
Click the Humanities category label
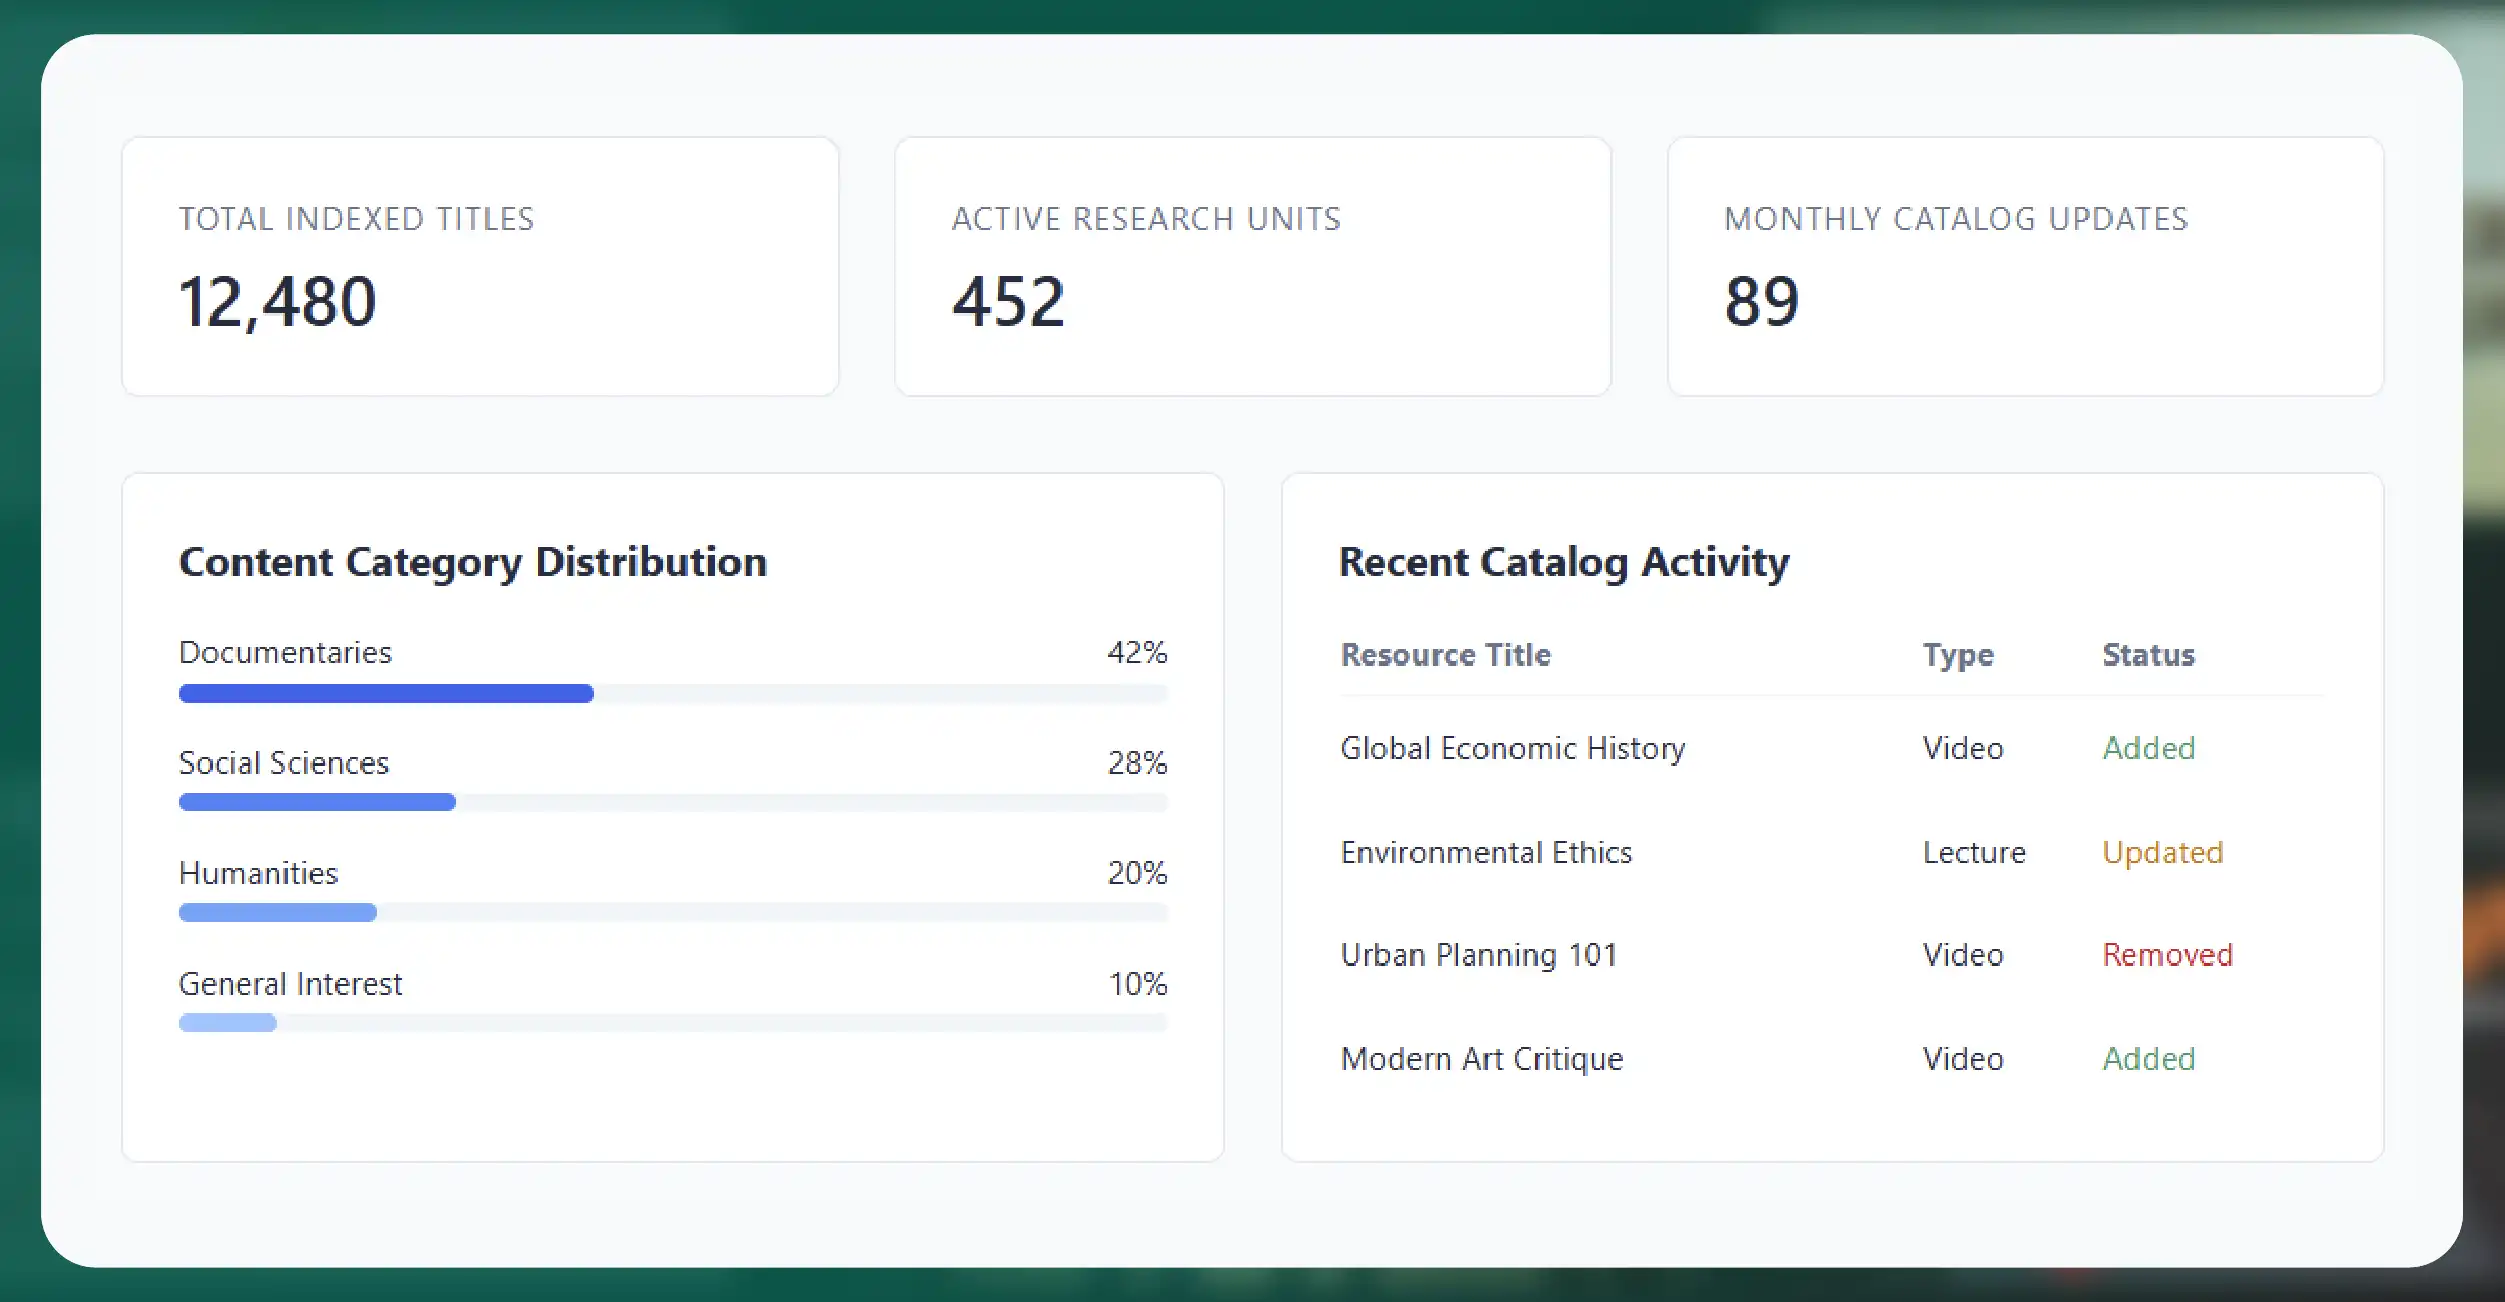click(x=259, y=873)
